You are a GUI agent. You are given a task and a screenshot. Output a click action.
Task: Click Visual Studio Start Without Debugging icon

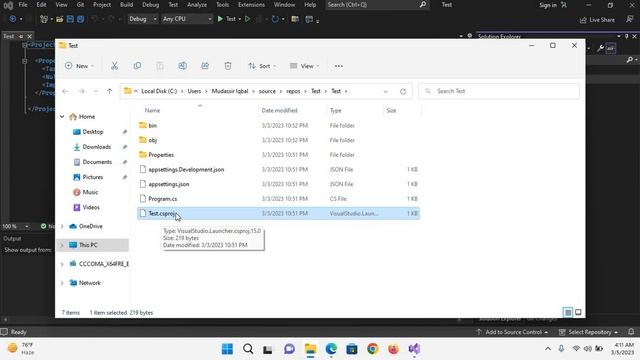(247, 19)
